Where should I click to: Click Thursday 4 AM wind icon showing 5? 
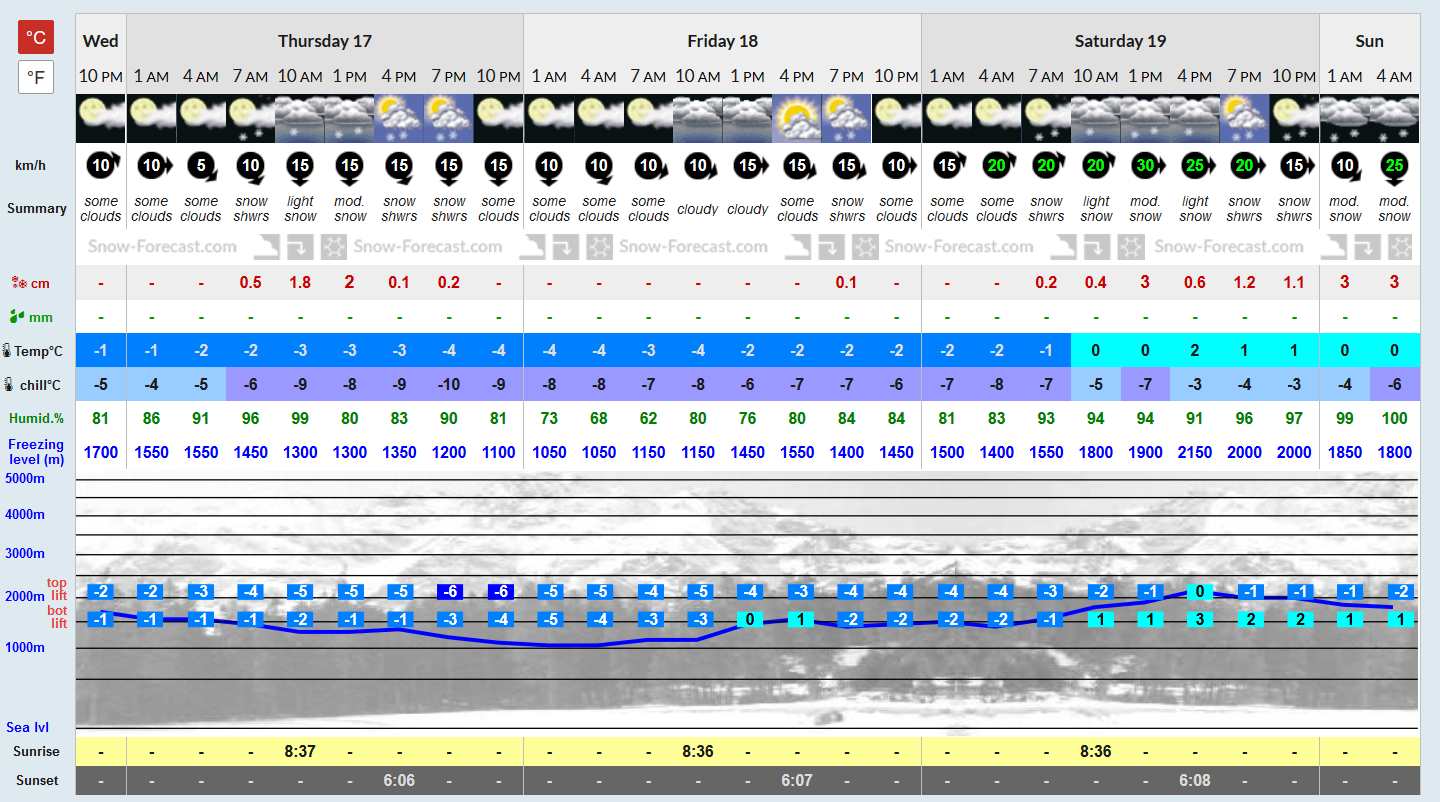click(x=201, y=167)
